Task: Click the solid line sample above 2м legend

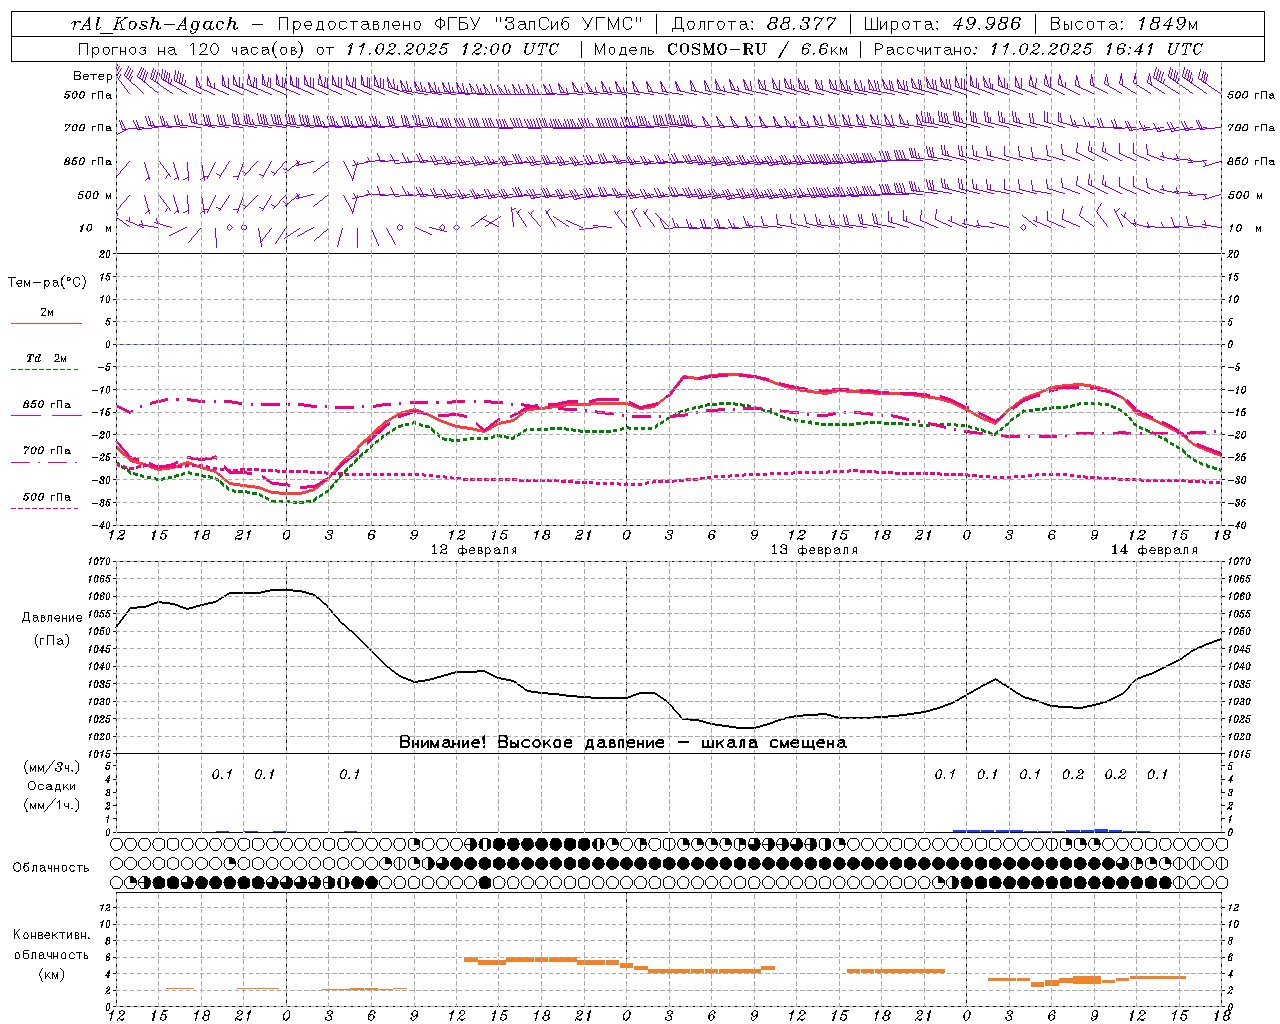Action: tap(46, 324)
